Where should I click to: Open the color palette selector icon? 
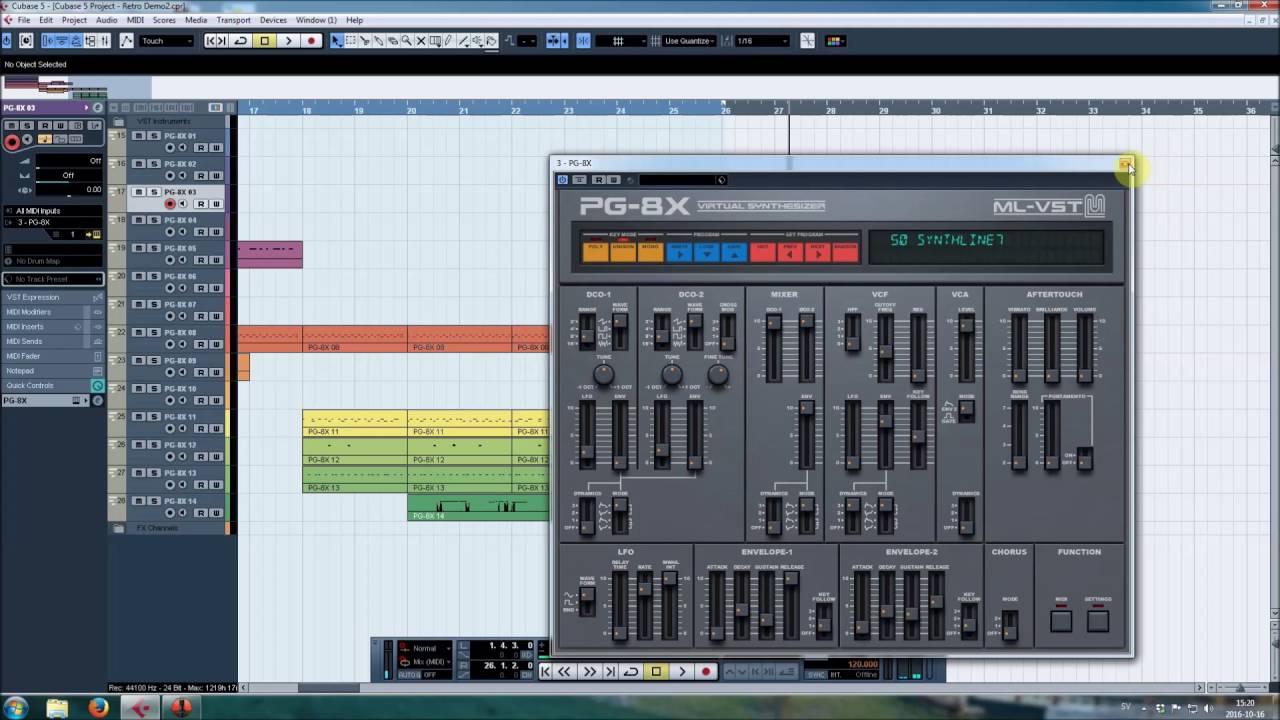pos(833,41)
